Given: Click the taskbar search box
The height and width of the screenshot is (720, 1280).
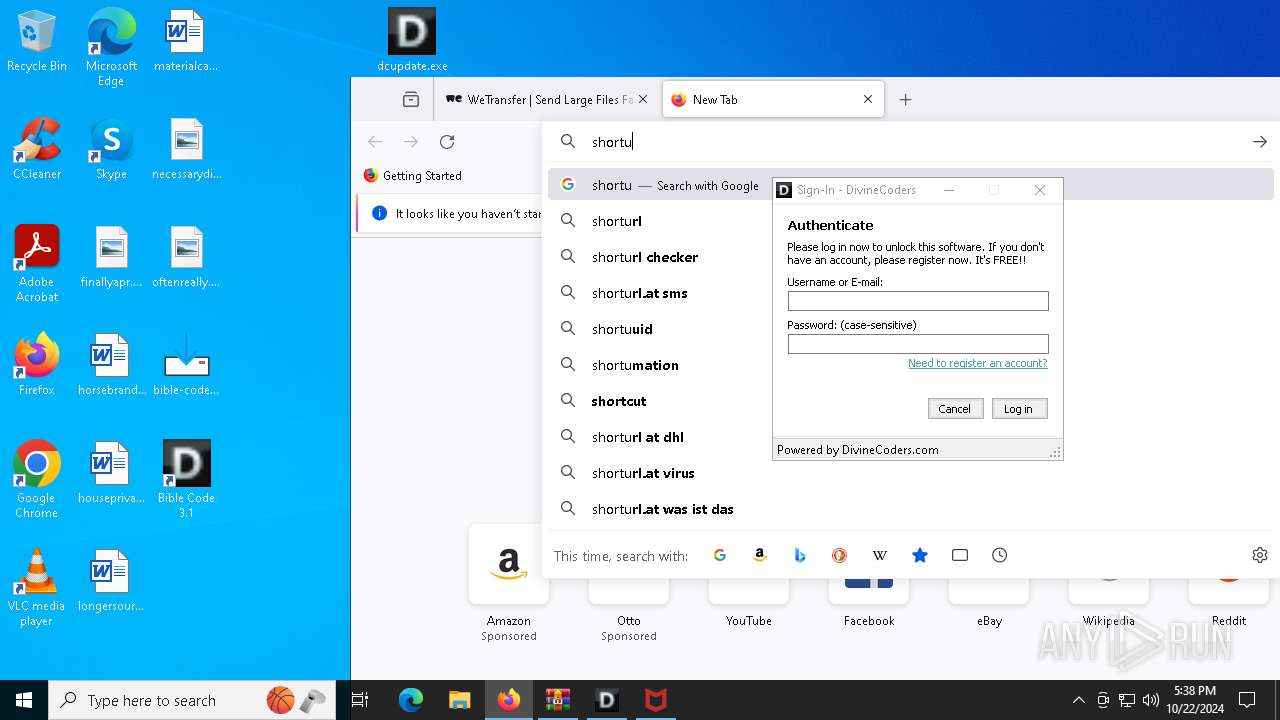Looking at the screenshot, I should coord(192,700).
